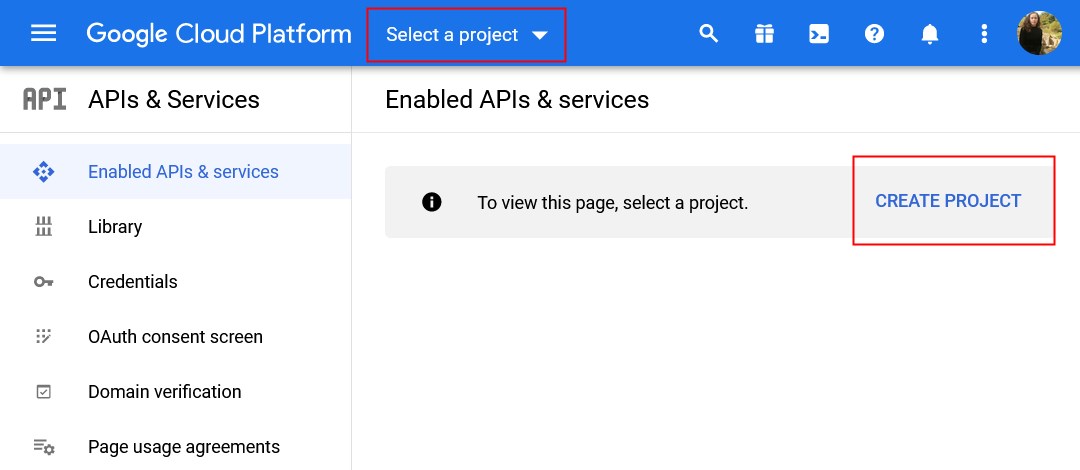Screen dimensions: 1080x470
Task: Click the Google Cloud Platform logo
Action: click(x=219, y=34)
